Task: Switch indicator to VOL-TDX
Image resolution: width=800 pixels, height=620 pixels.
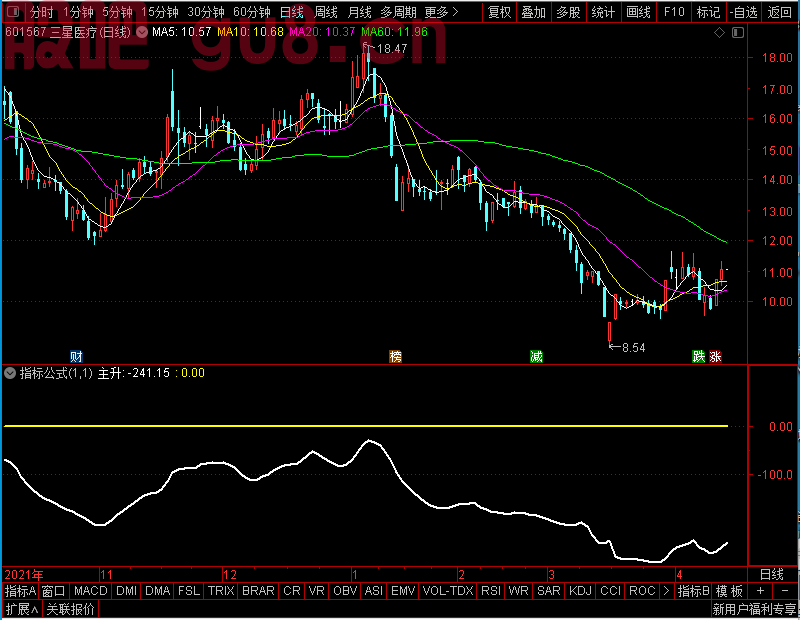Action: coord(448,591)
